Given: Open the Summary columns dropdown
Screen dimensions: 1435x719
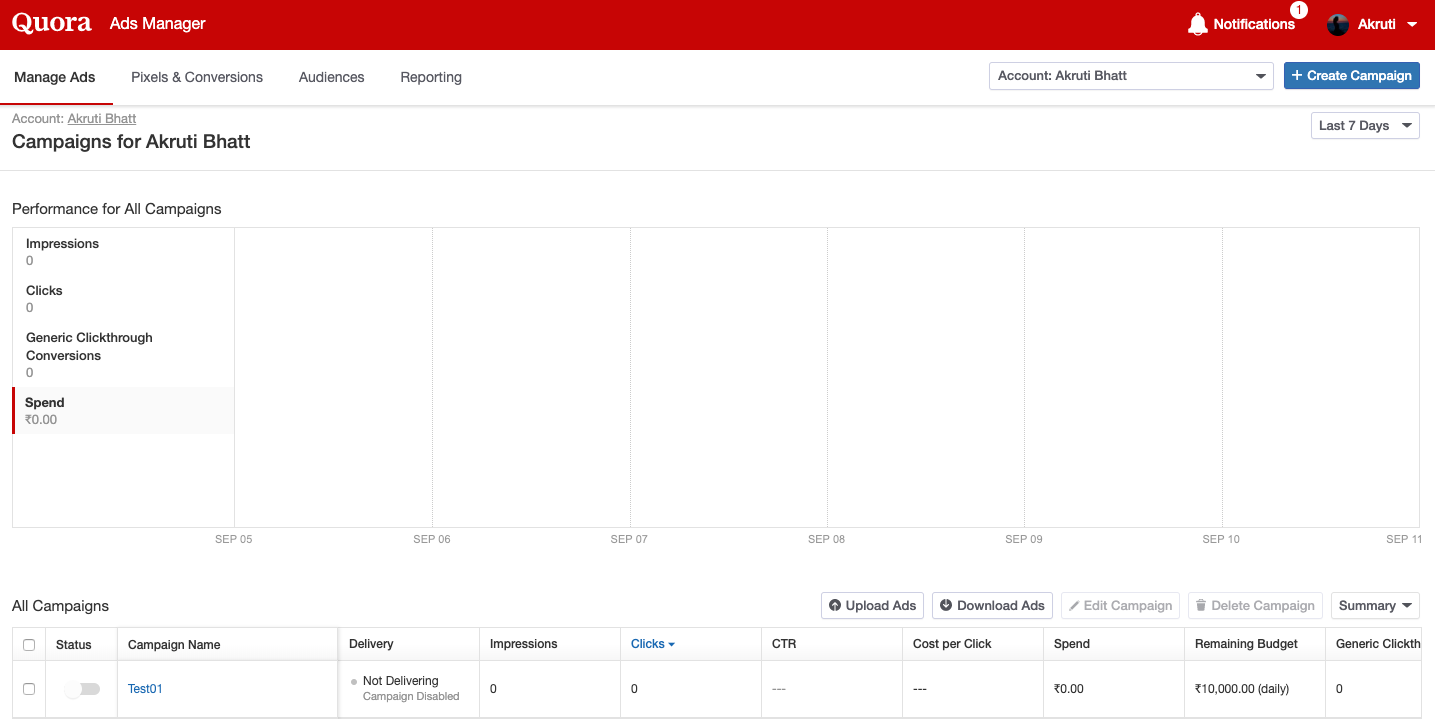Looking at the screenshot, I should pyautogui.click(x=1375, y=606).
